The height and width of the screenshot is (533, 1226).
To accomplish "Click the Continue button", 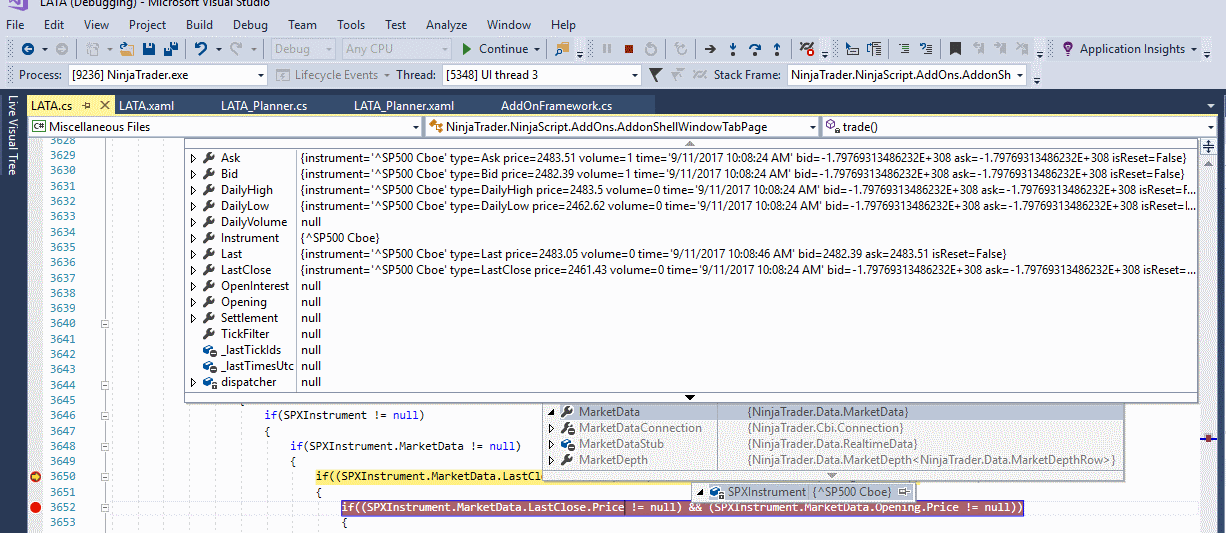I will pos(495,49).
